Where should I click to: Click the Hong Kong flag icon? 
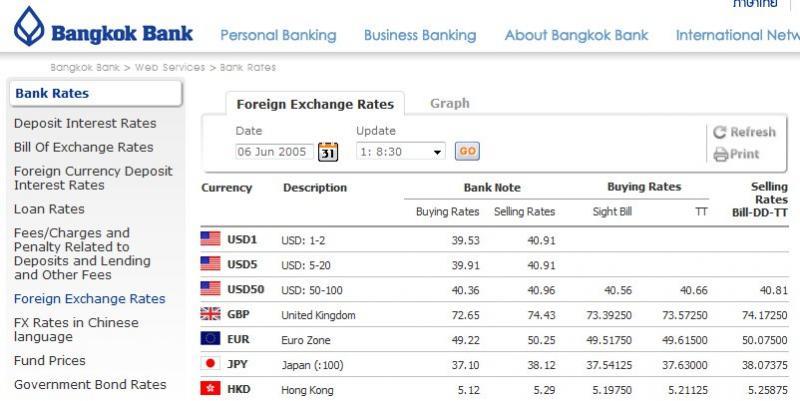point(210,389)
